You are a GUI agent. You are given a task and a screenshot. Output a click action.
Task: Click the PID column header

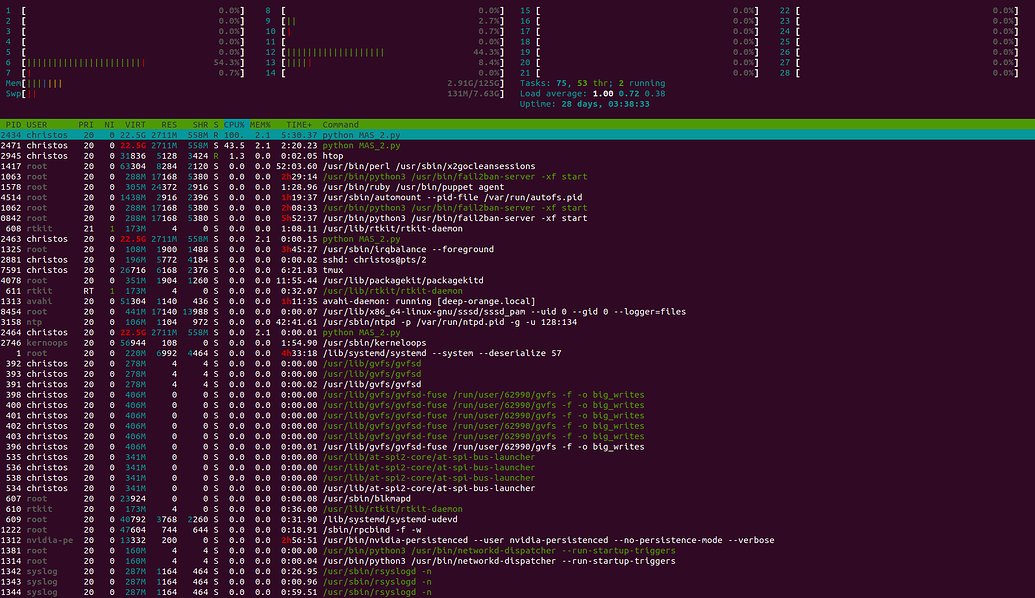[14, 125]
